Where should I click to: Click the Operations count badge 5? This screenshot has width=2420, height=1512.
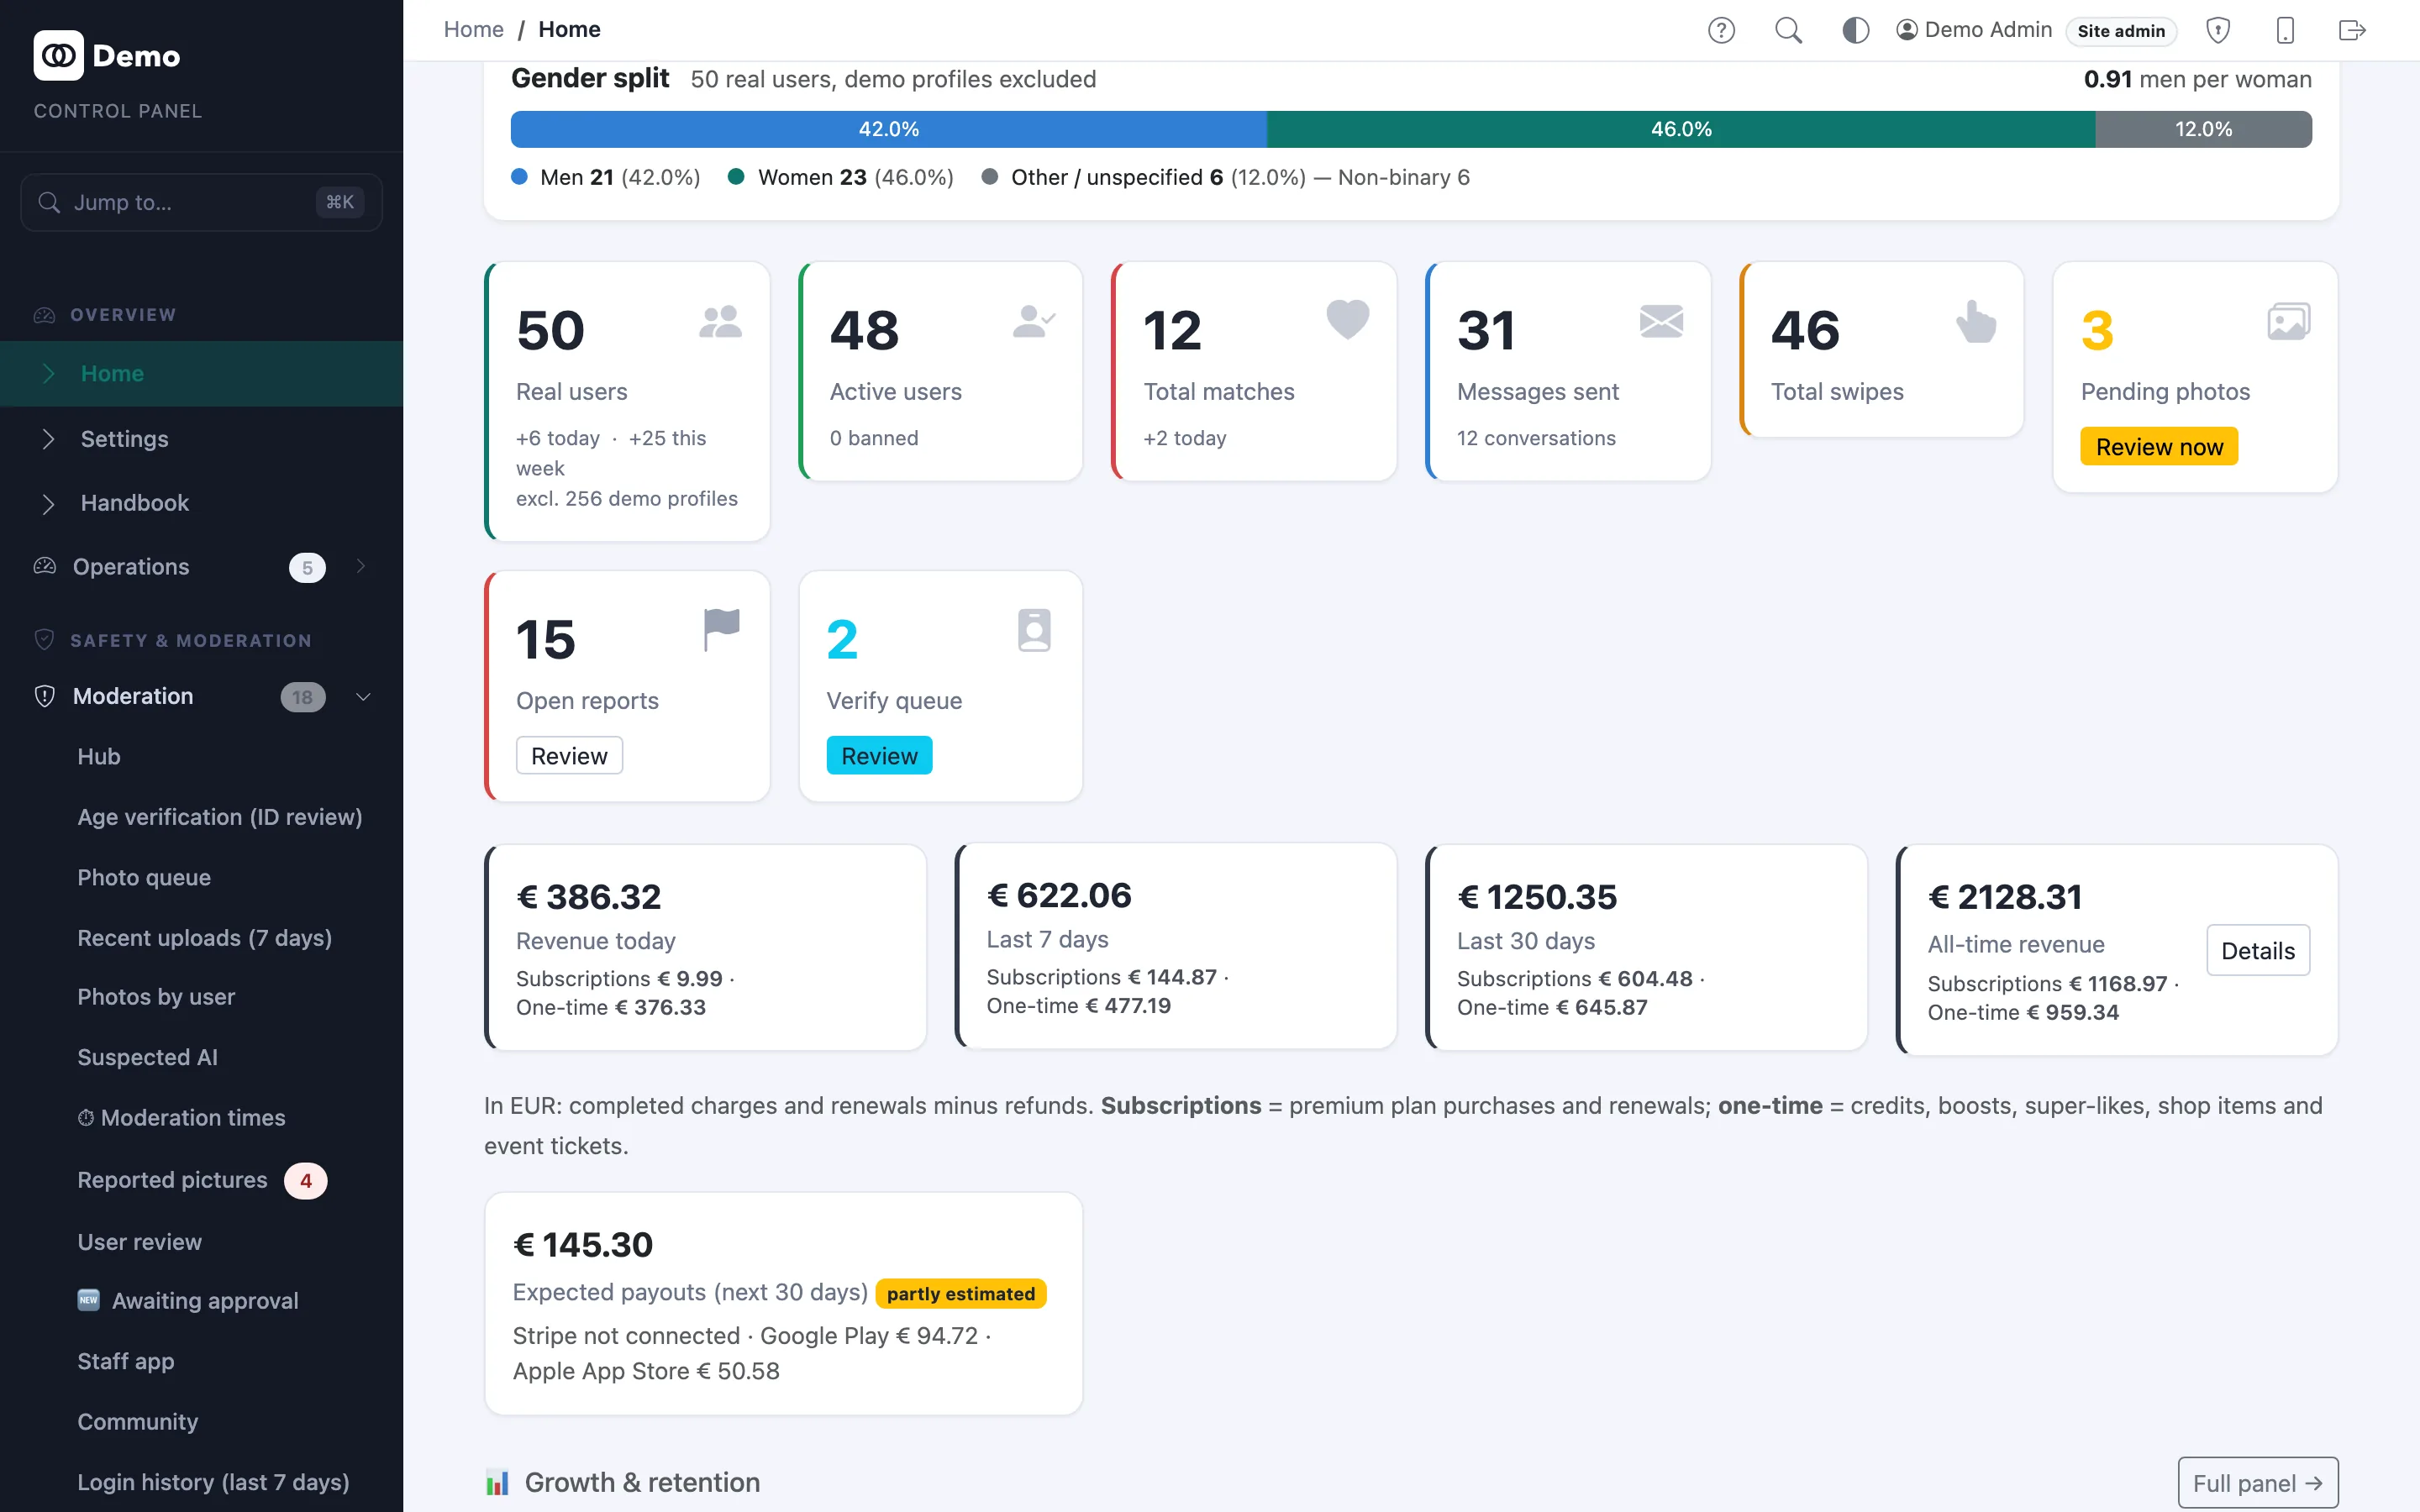coord(307,567)
